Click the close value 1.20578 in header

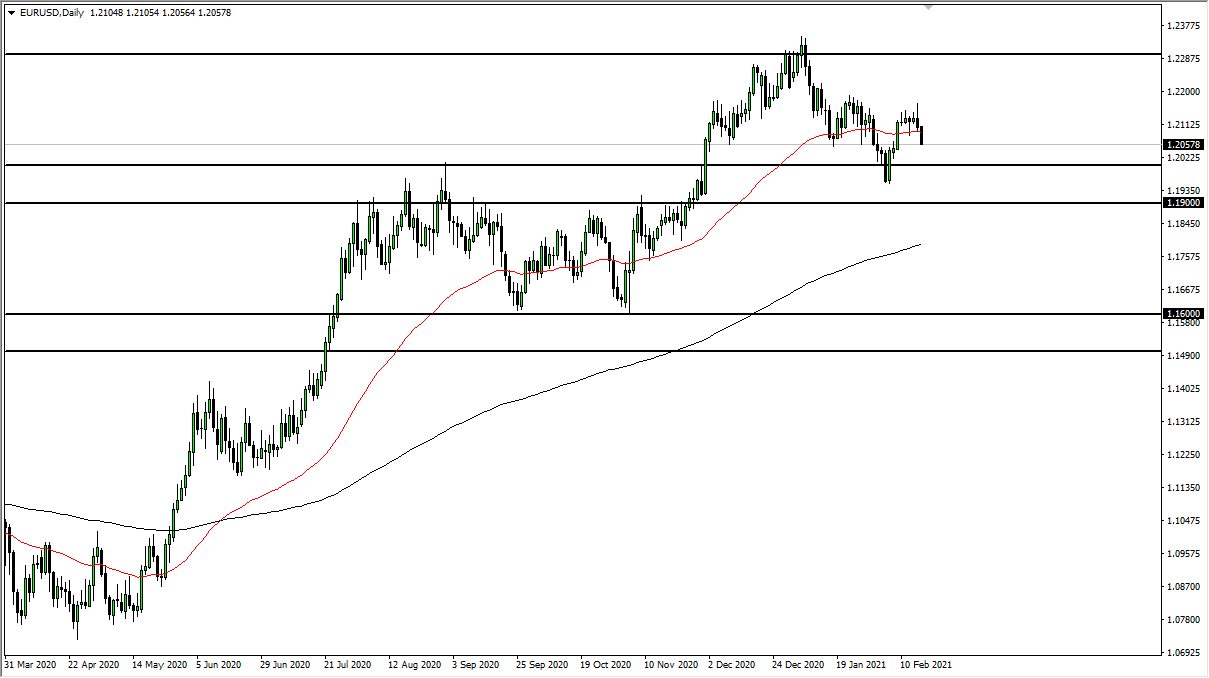click(215, 13)
